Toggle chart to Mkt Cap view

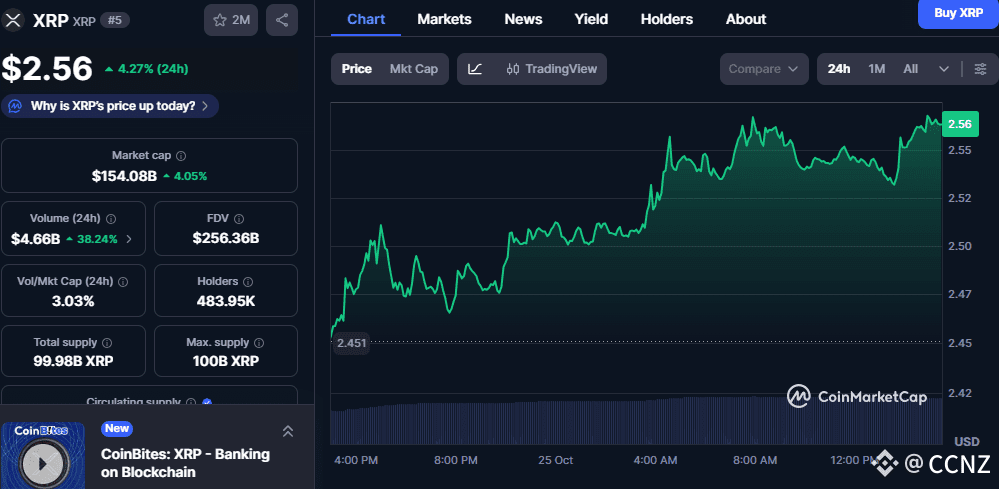[x=413, y=69]
